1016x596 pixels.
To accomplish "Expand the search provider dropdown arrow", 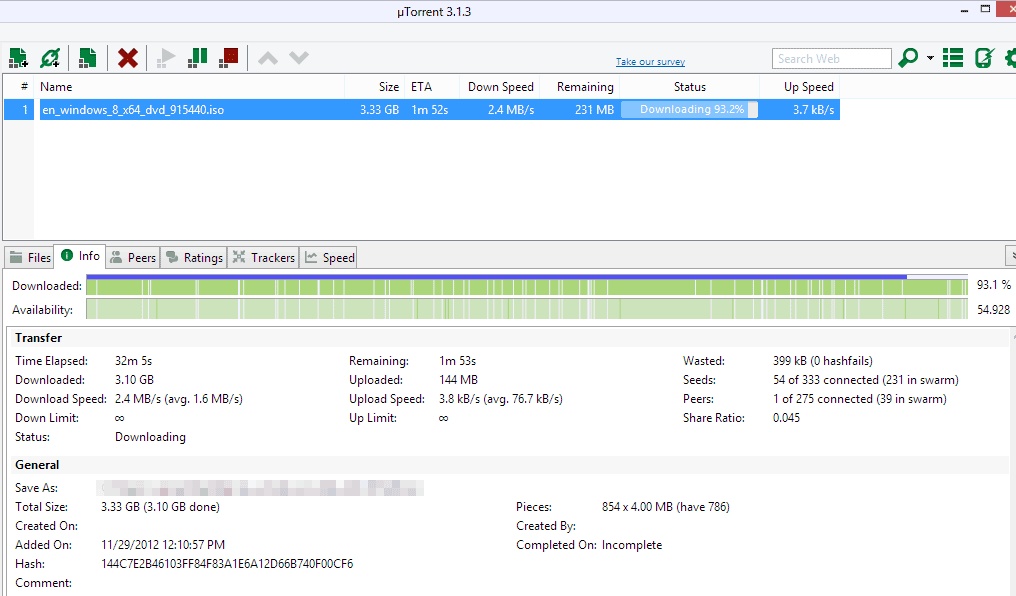I will pyautogui.click(x=930, y=58).
